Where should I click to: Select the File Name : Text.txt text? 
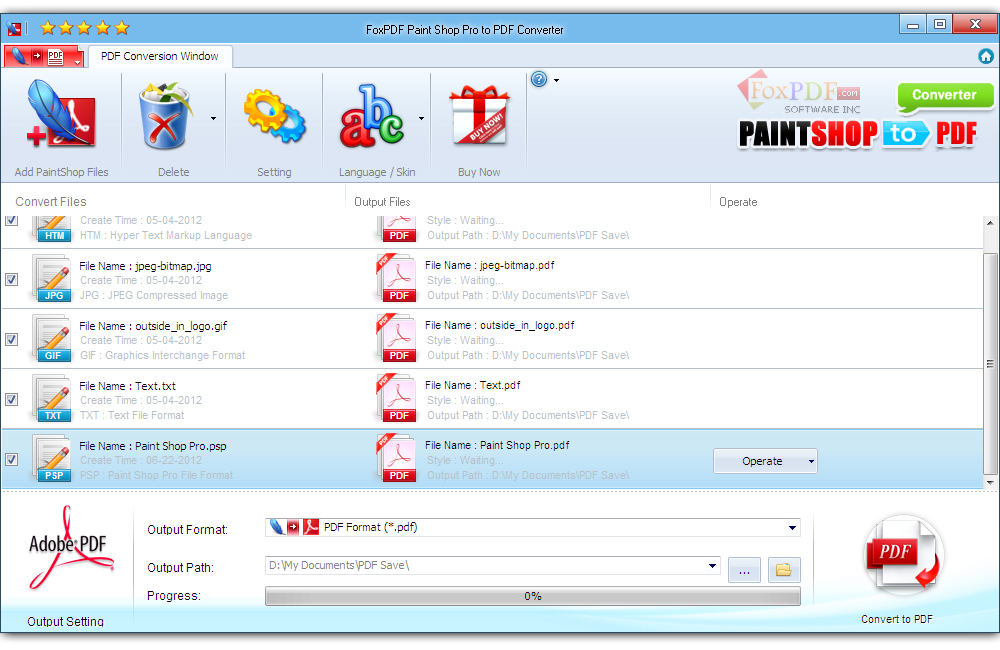[x=128, y=386]
